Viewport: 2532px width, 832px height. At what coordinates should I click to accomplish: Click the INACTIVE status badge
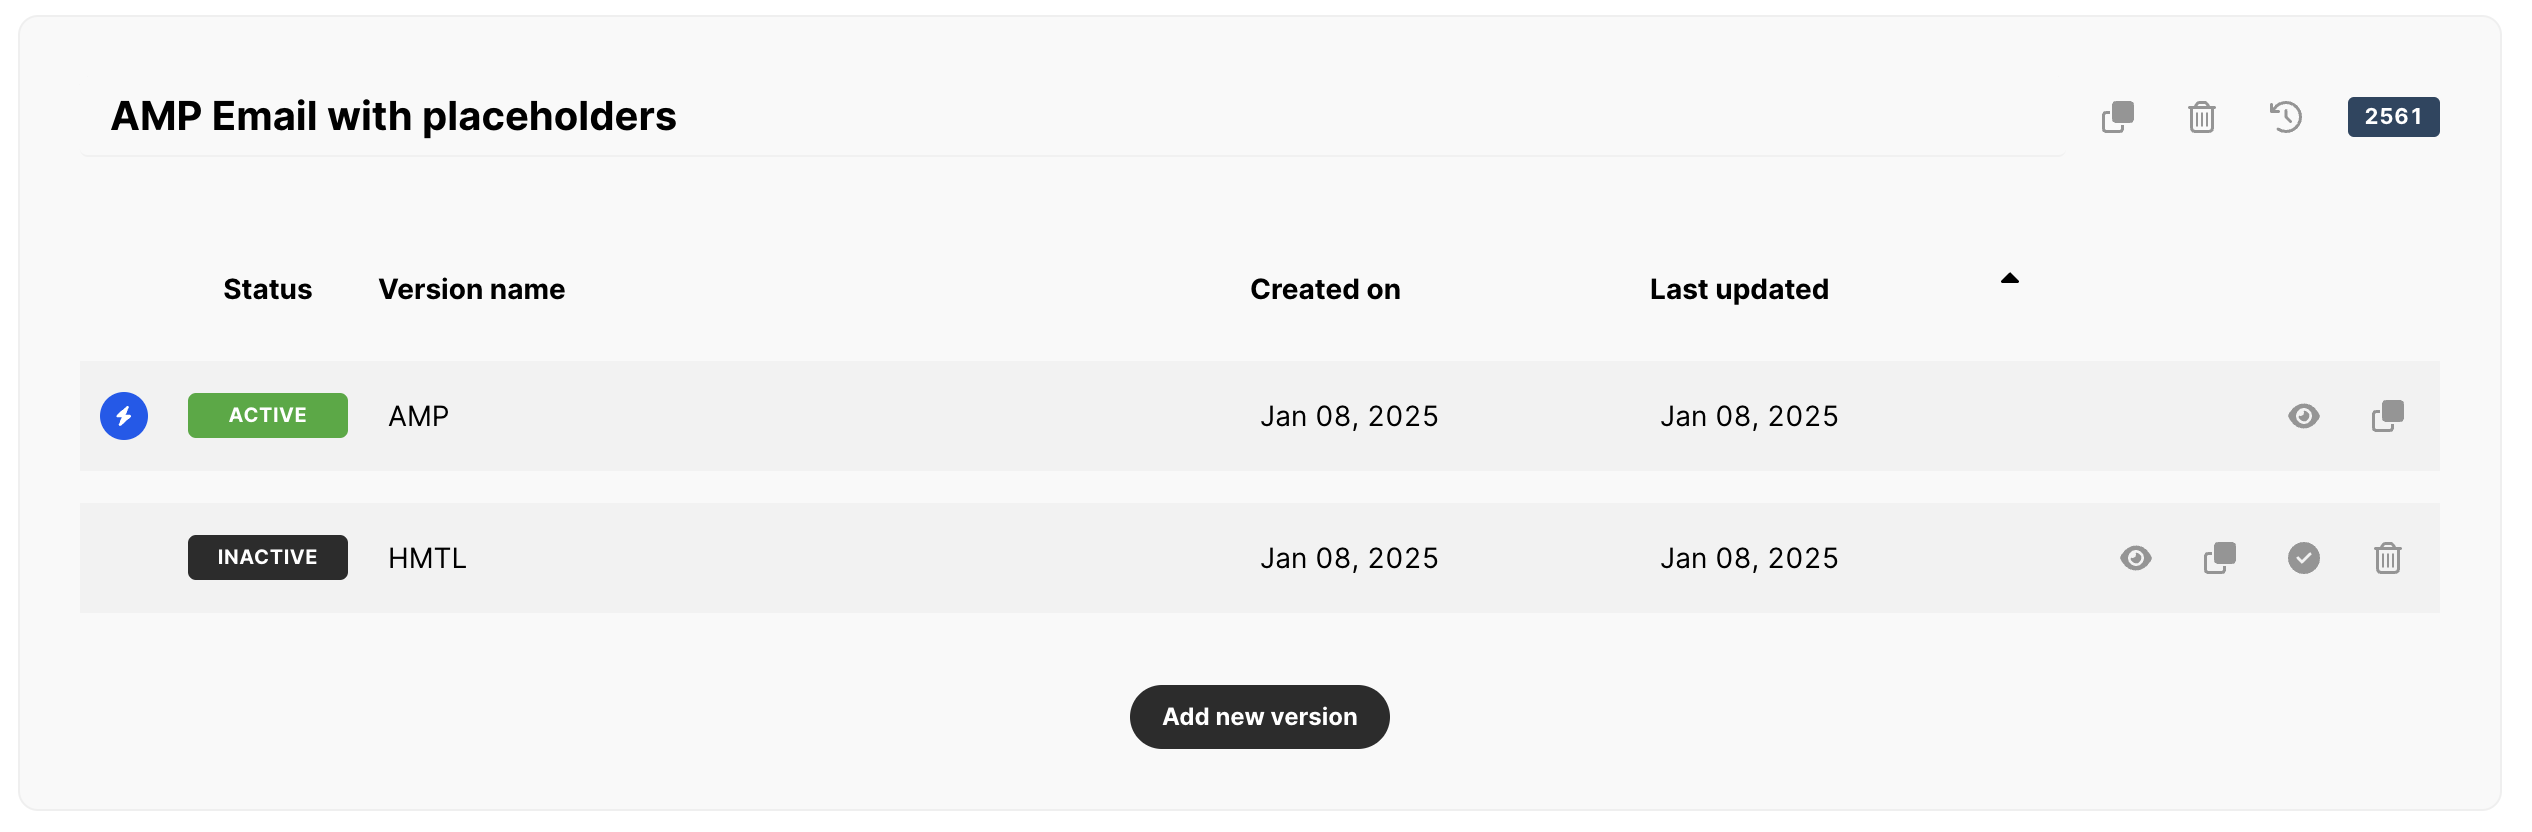pyautogui.click(x=267, y=558)
